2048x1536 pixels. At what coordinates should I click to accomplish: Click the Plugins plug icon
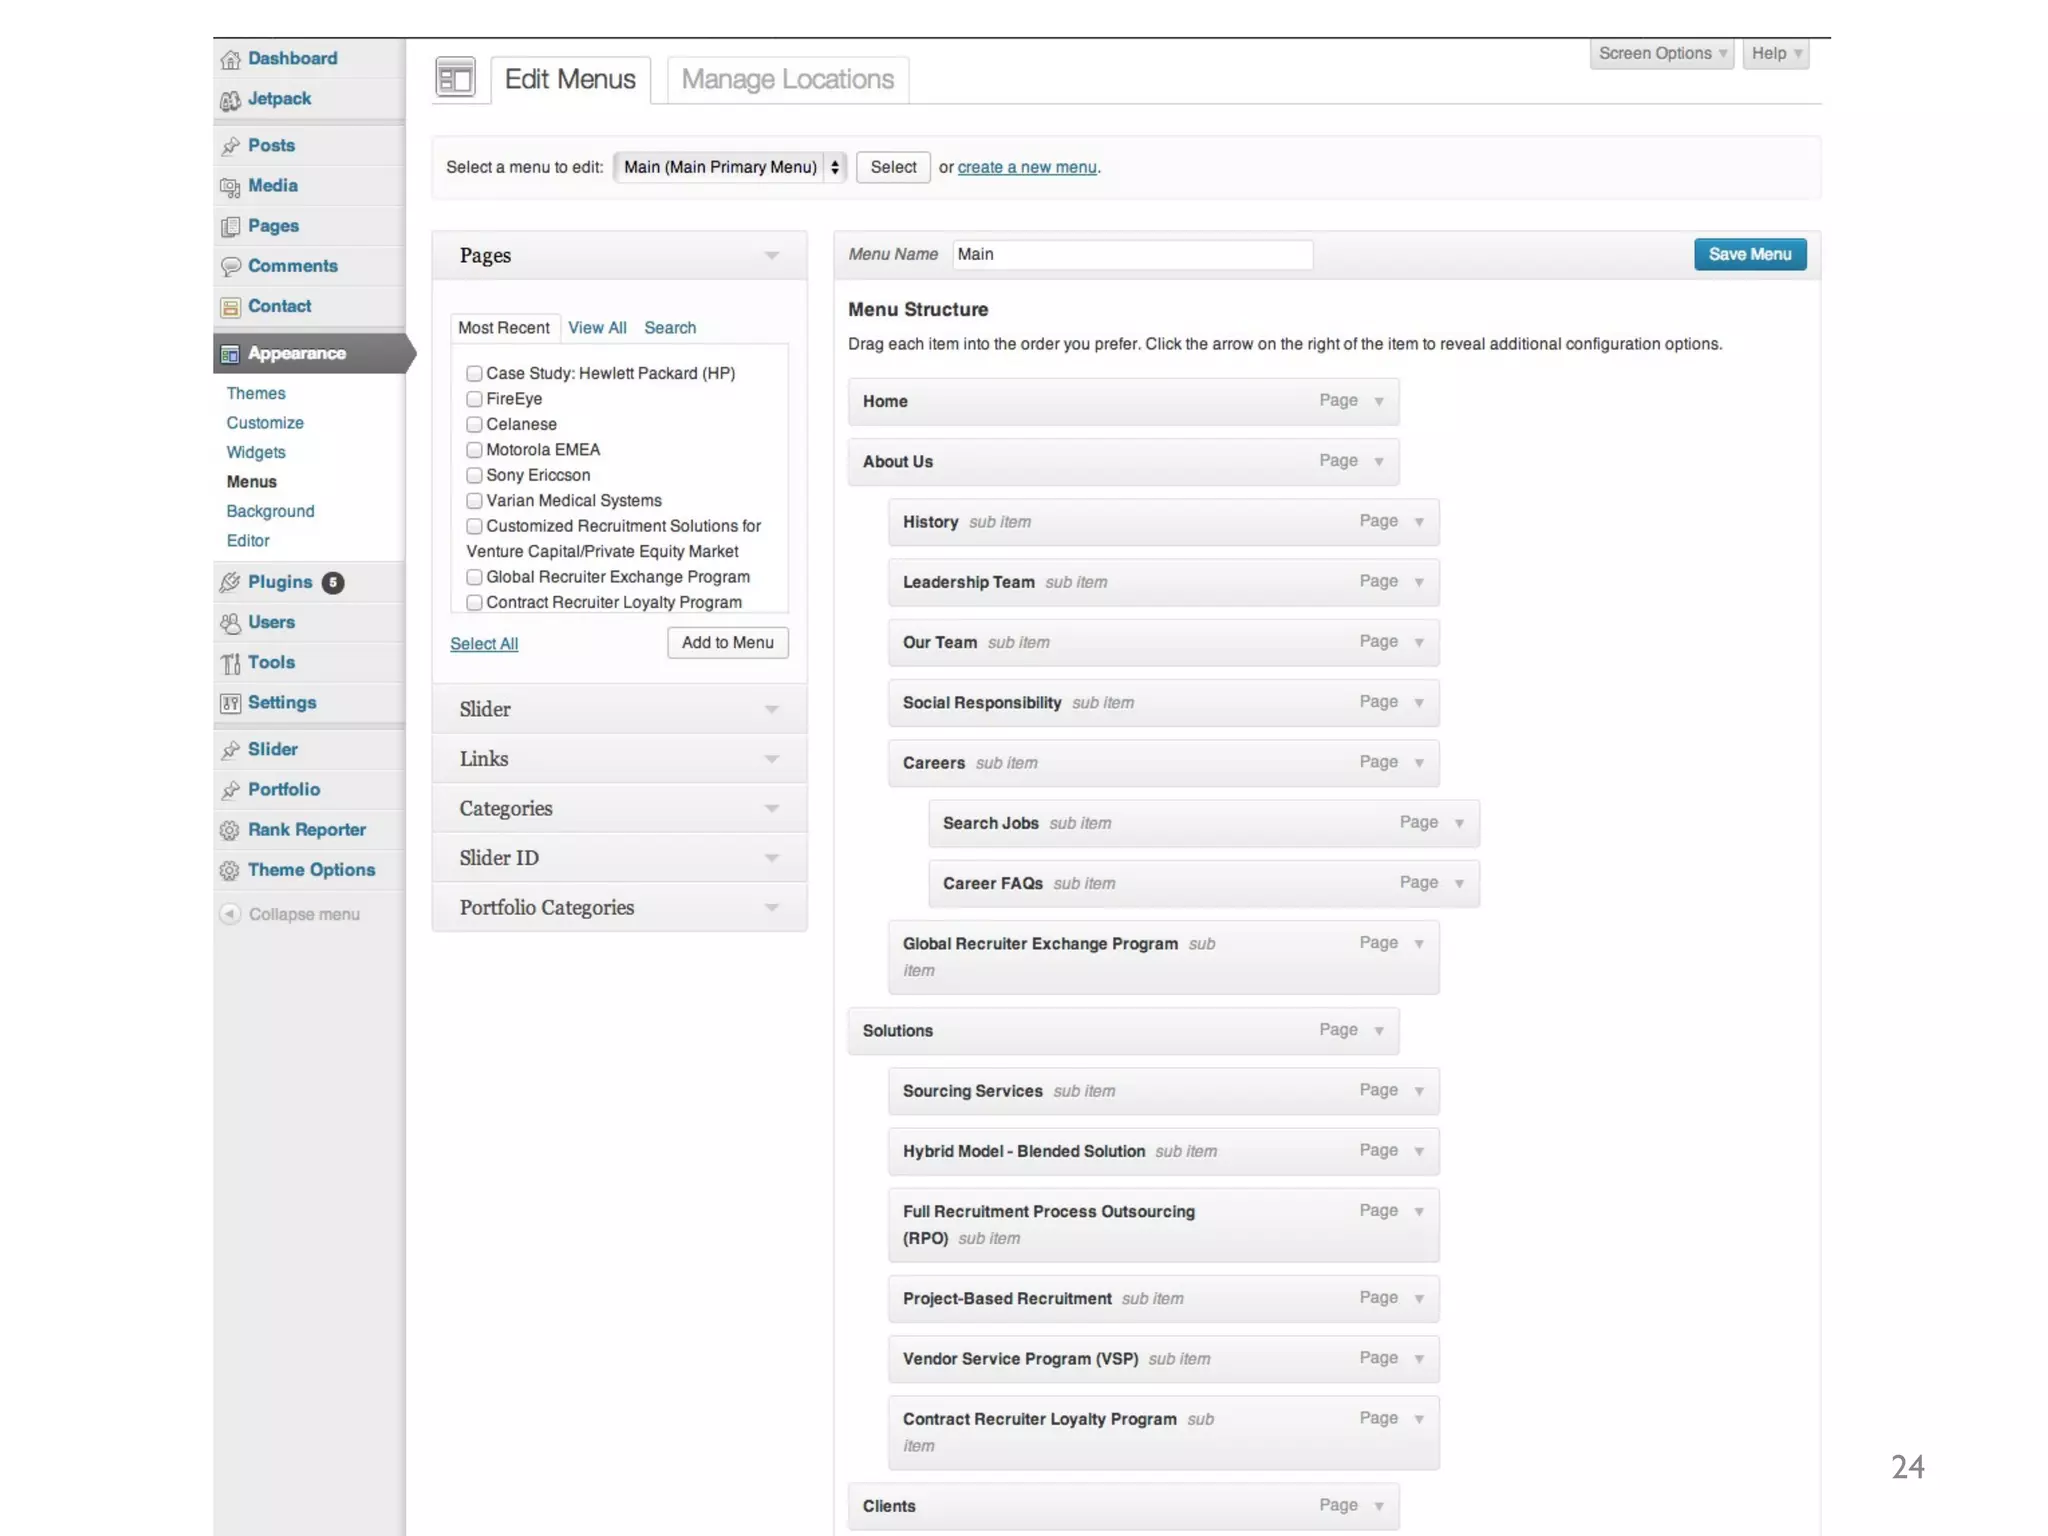coord(230,582)
